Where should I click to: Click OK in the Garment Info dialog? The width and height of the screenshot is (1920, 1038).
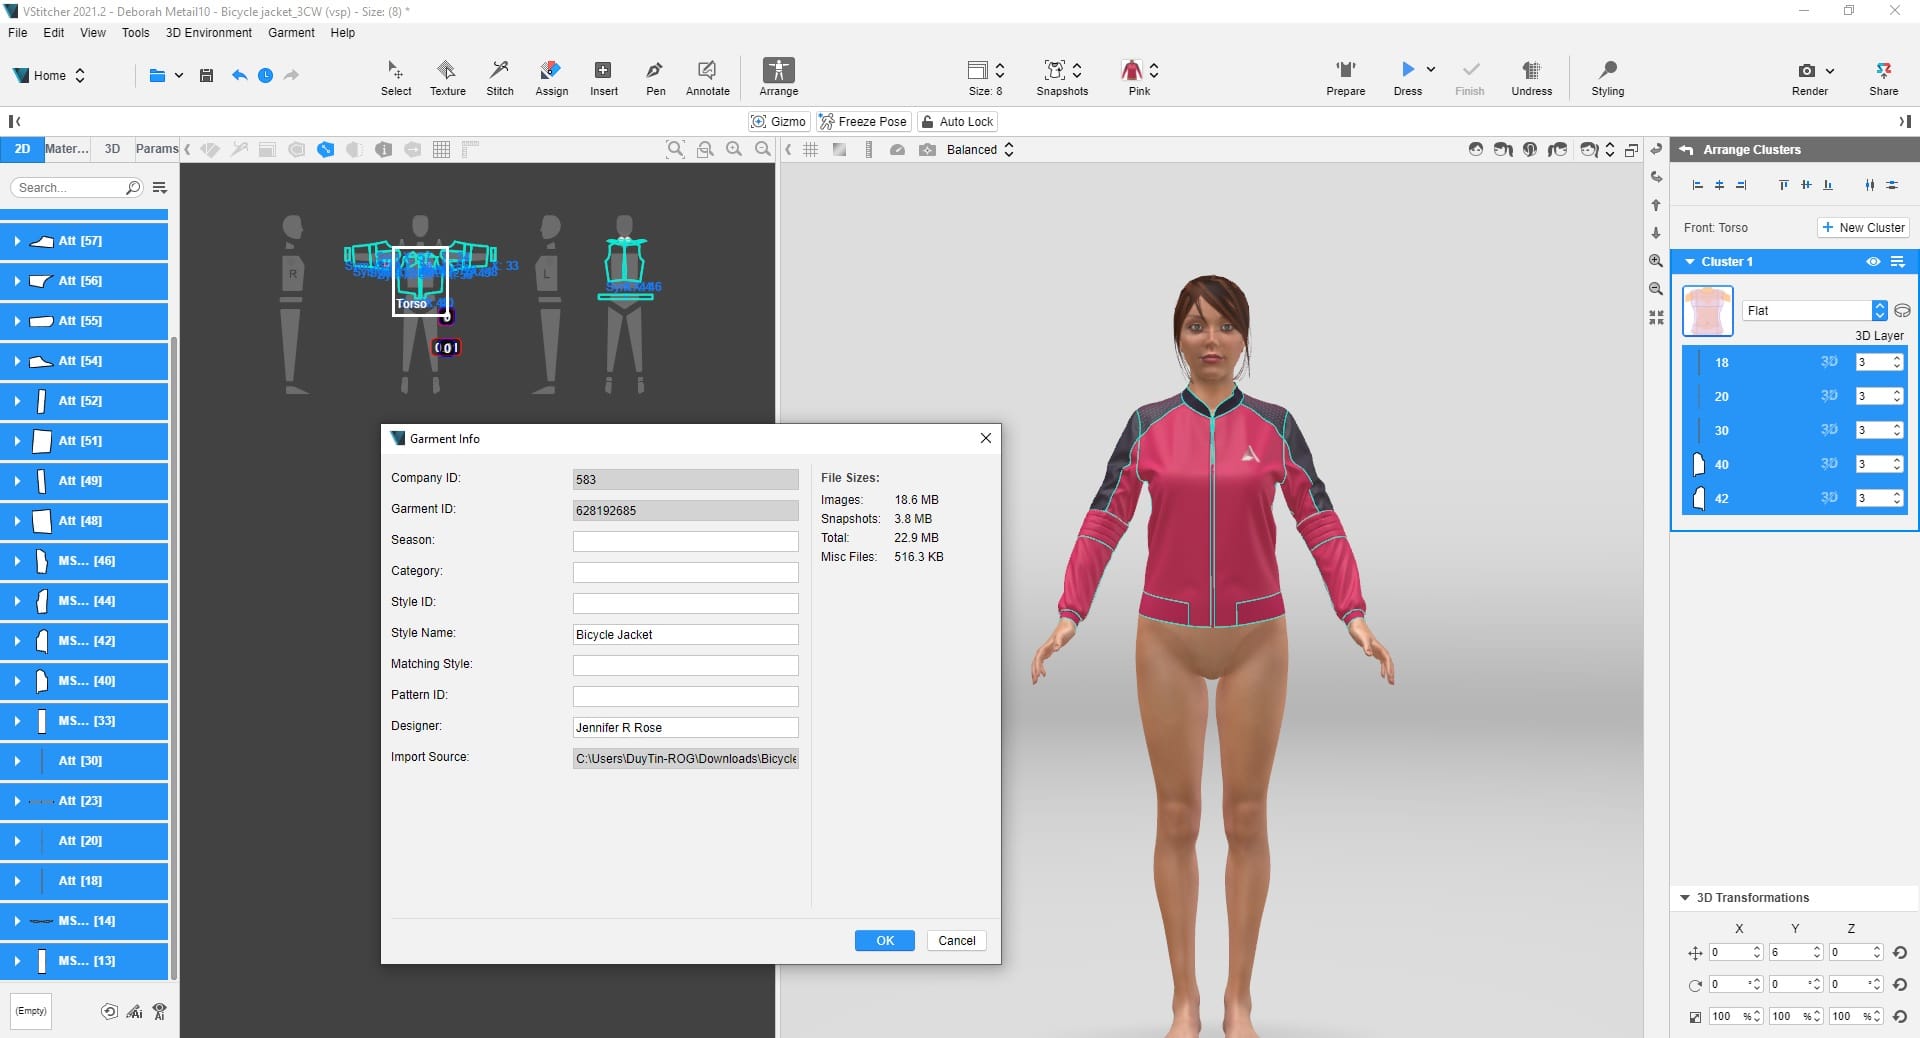[883, 940]
